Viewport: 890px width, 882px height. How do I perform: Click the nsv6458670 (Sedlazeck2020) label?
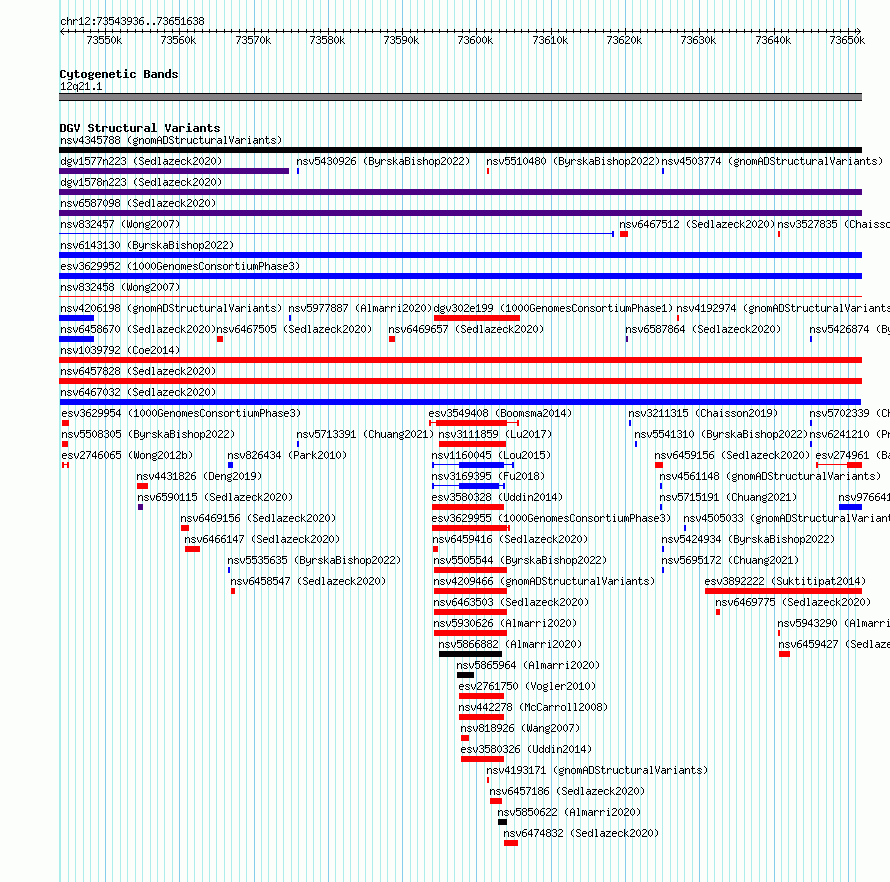coord(138,329)
